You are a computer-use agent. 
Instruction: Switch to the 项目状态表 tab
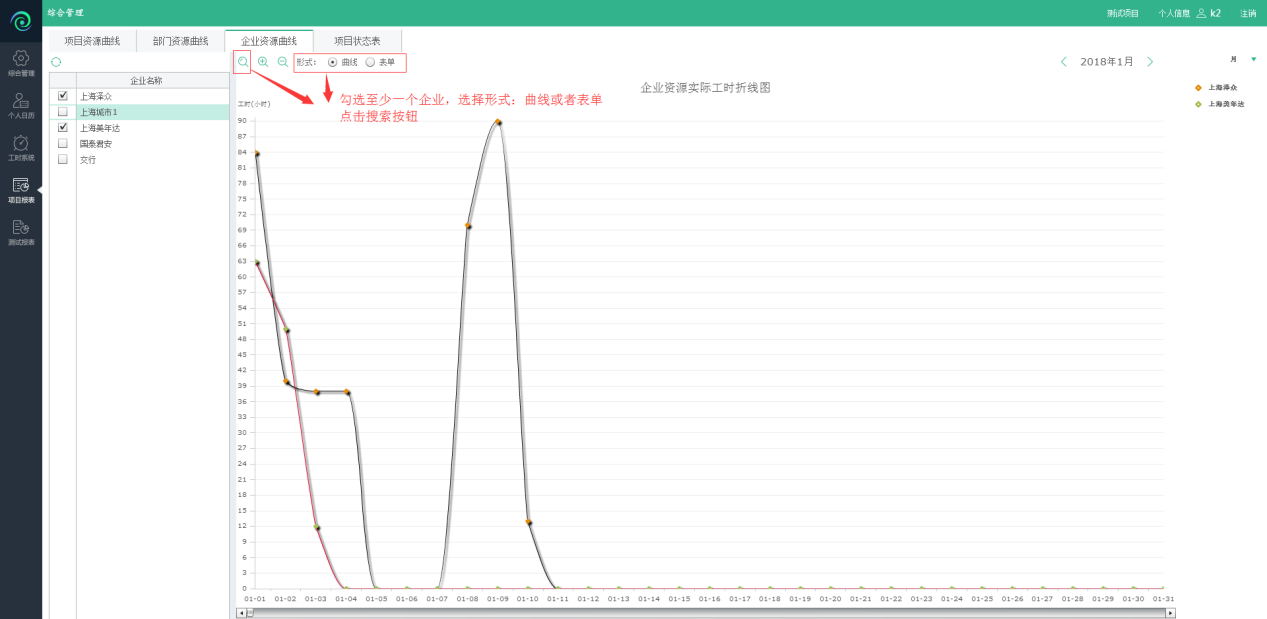point(357,41)
